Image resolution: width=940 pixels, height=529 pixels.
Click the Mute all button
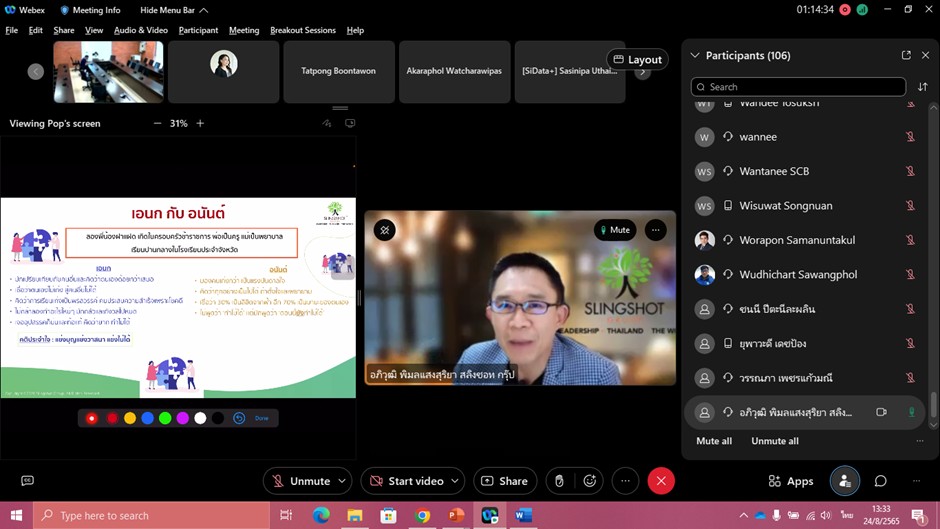(714, 441)
